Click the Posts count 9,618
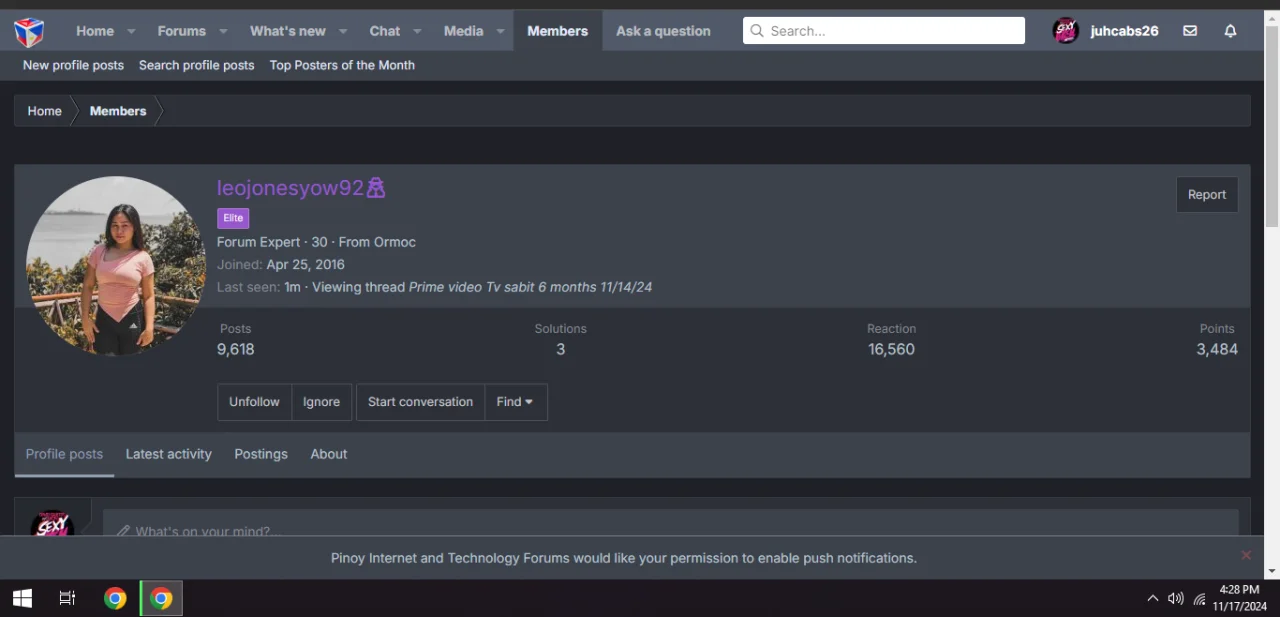1280x617 pixels. tap(235, 349)
